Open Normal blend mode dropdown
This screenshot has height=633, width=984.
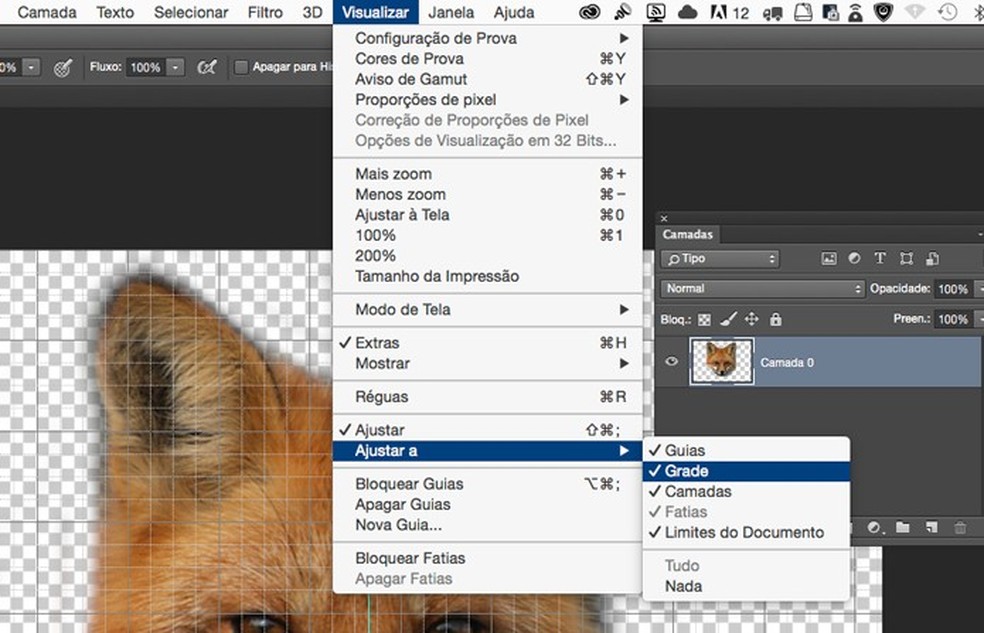pyautogui.click(x=762, y=289)
